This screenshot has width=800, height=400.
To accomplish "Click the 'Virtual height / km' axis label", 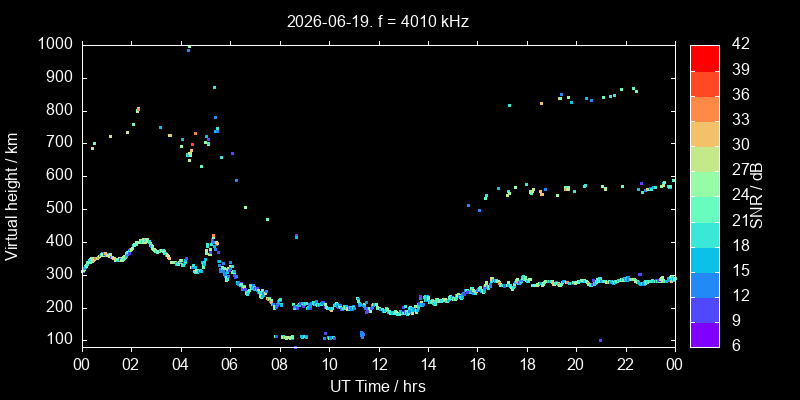I will point(11,196).
